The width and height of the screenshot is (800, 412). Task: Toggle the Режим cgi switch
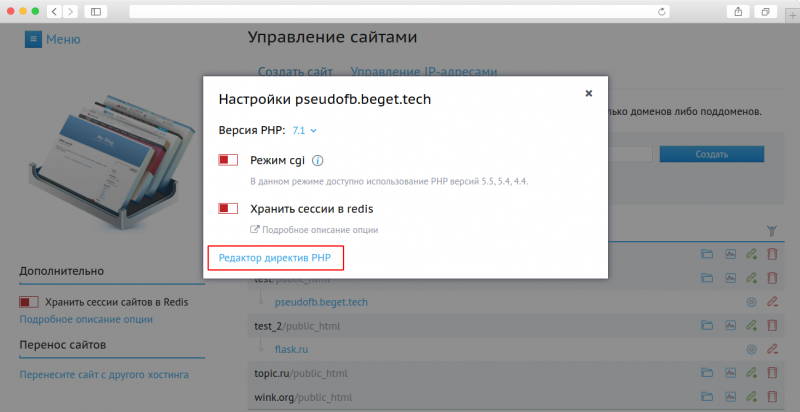coord(228,160)
